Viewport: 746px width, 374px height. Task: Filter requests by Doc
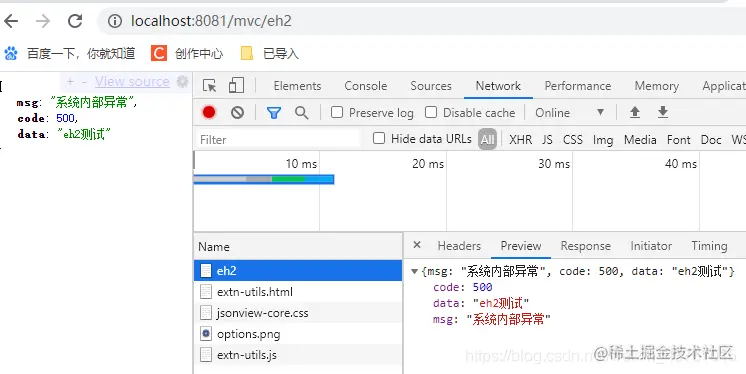coord(711,139)
